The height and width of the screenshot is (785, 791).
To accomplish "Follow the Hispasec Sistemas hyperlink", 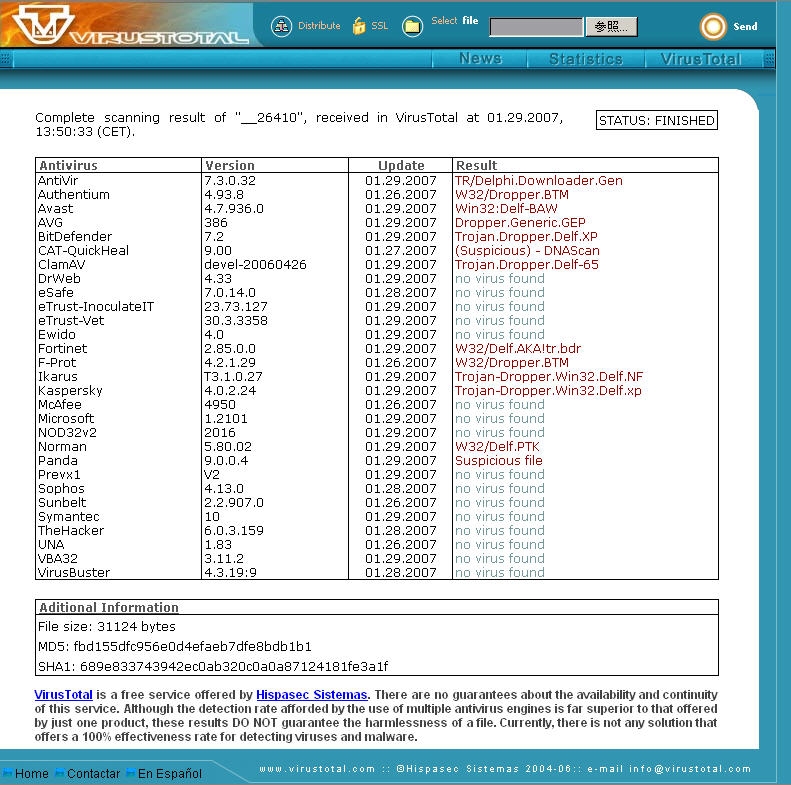I will point(311,695).
